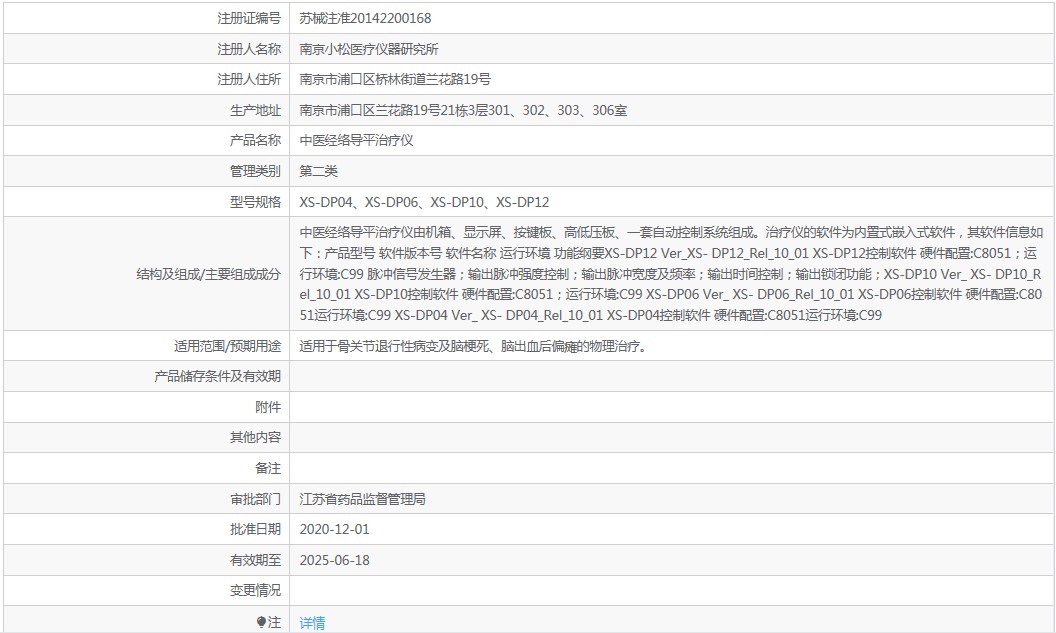
Task: Click the 有效期至 label
Action: coord(255,560)
